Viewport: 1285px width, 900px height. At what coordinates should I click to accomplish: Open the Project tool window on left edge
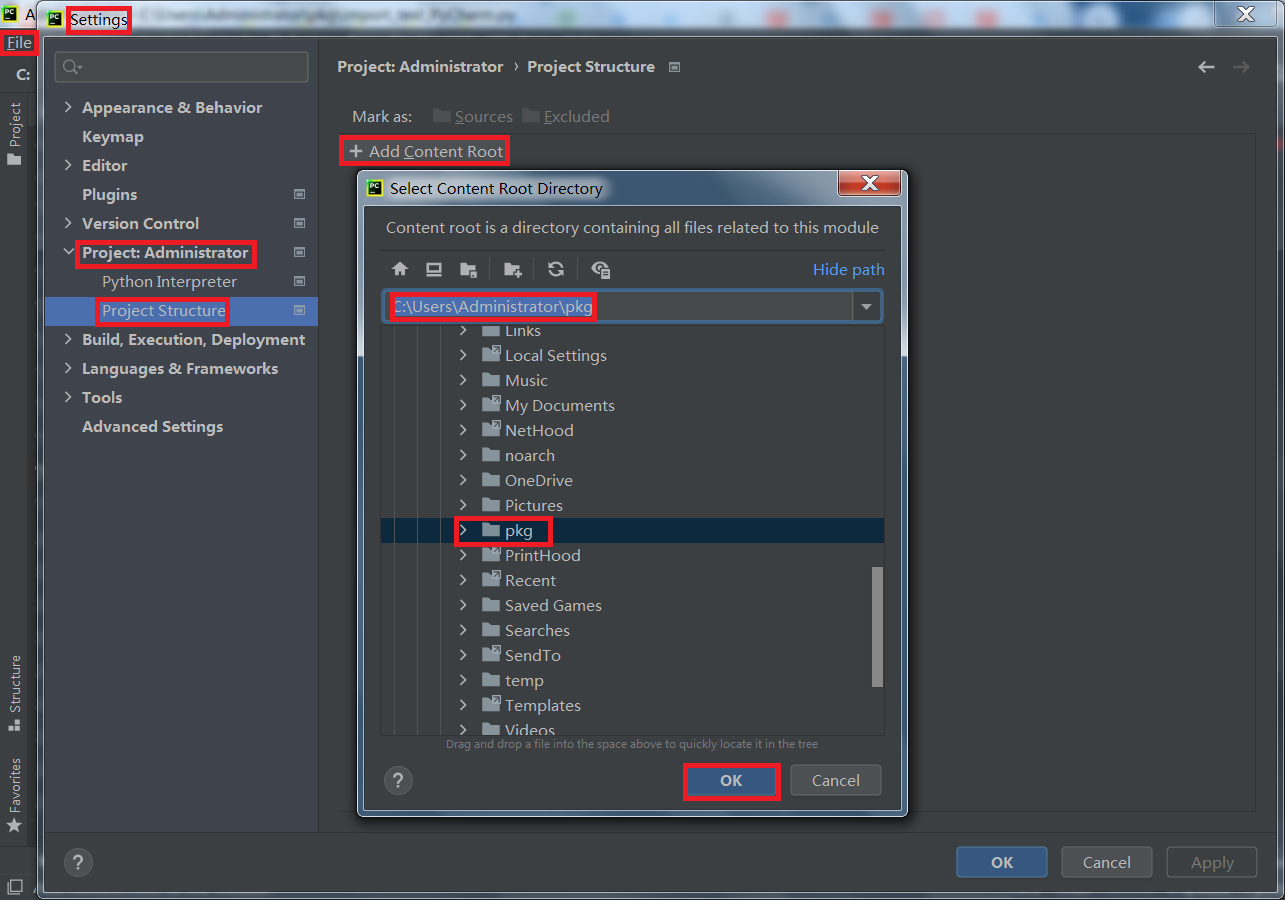tap(14, 133)
